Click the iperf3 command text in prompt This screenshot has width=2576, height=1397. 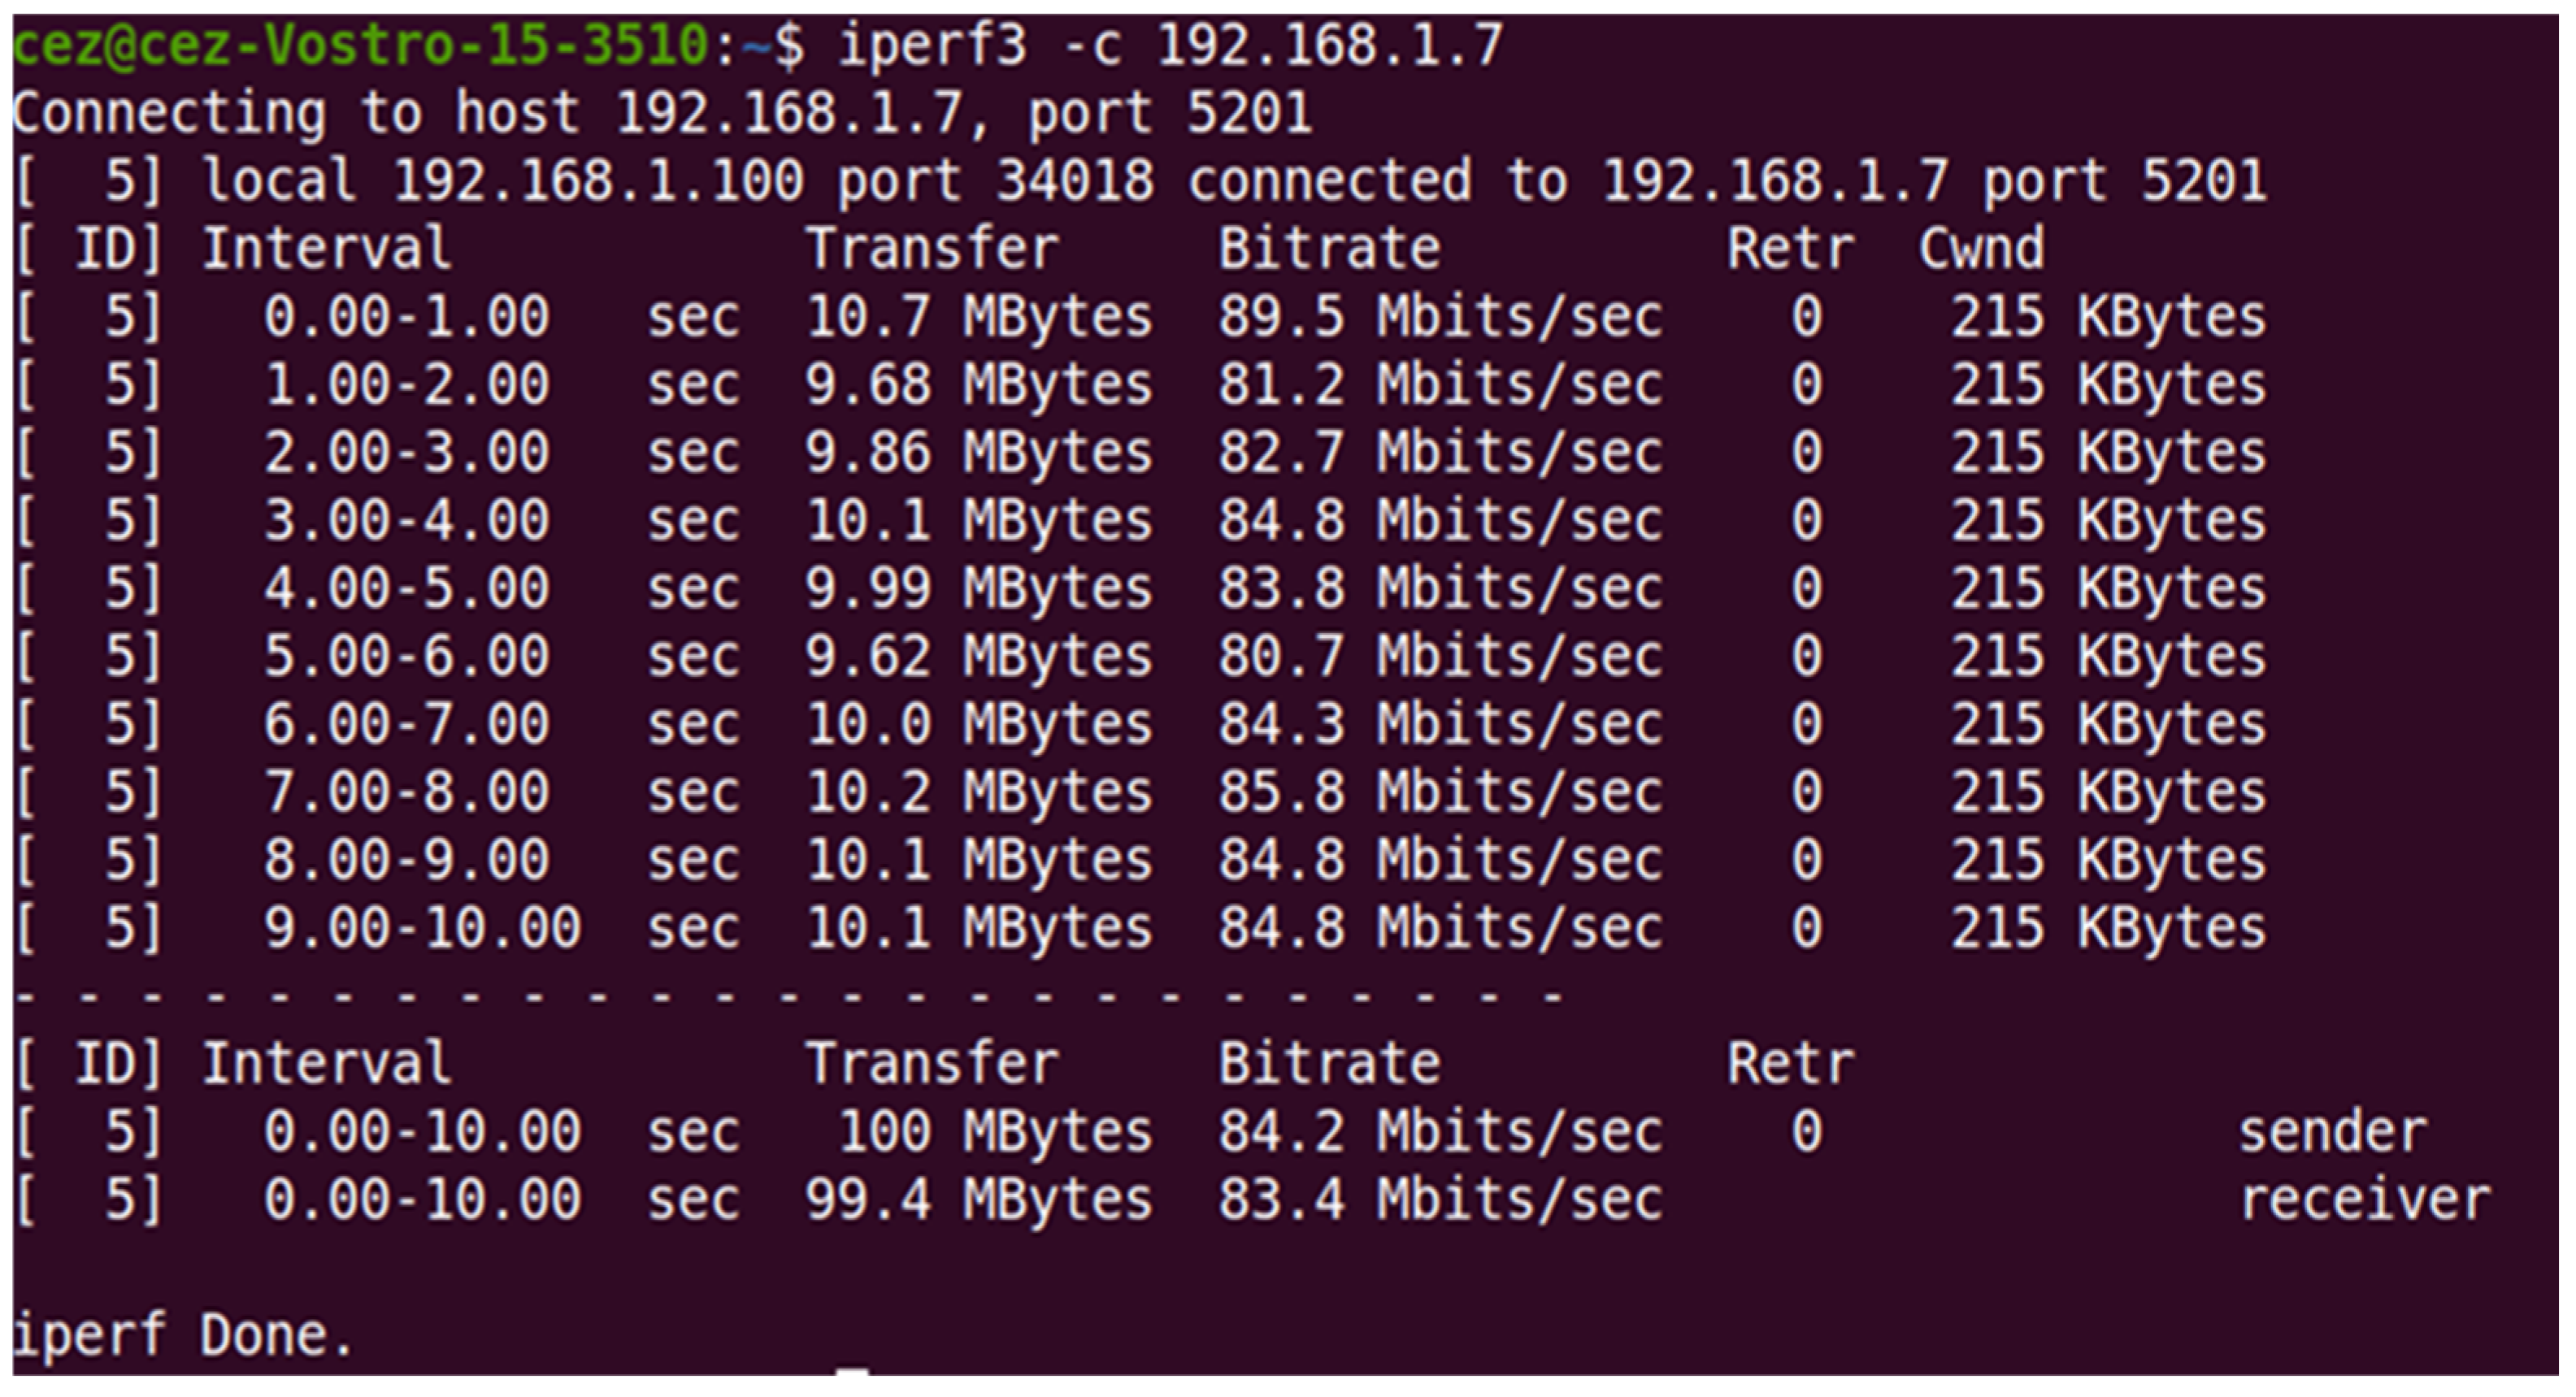point(1170,46)
